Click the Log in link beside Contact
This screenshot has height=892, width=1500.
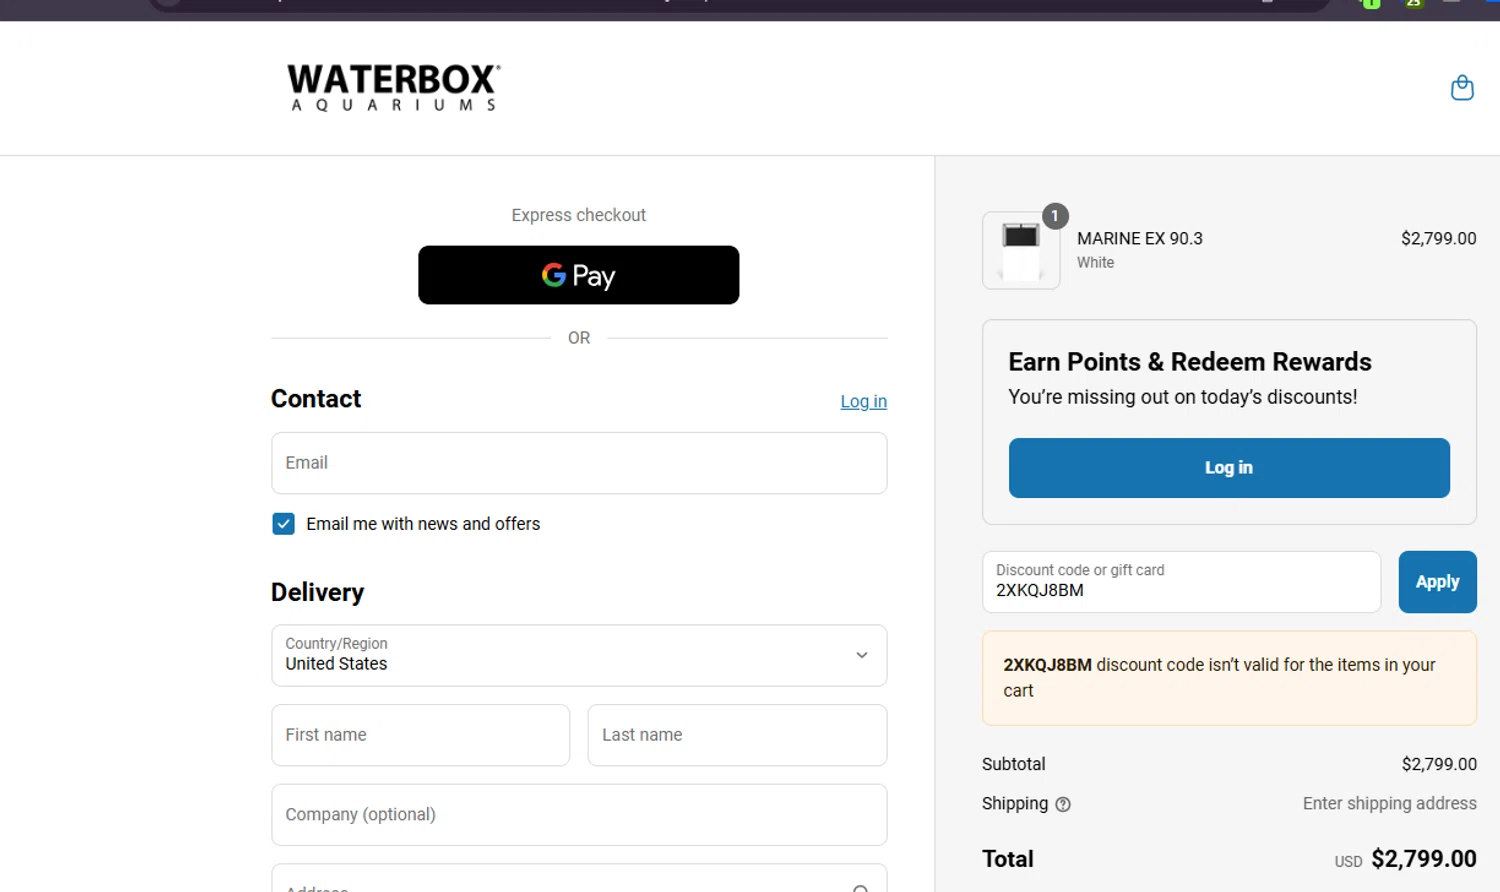click(x=863, y=401)
